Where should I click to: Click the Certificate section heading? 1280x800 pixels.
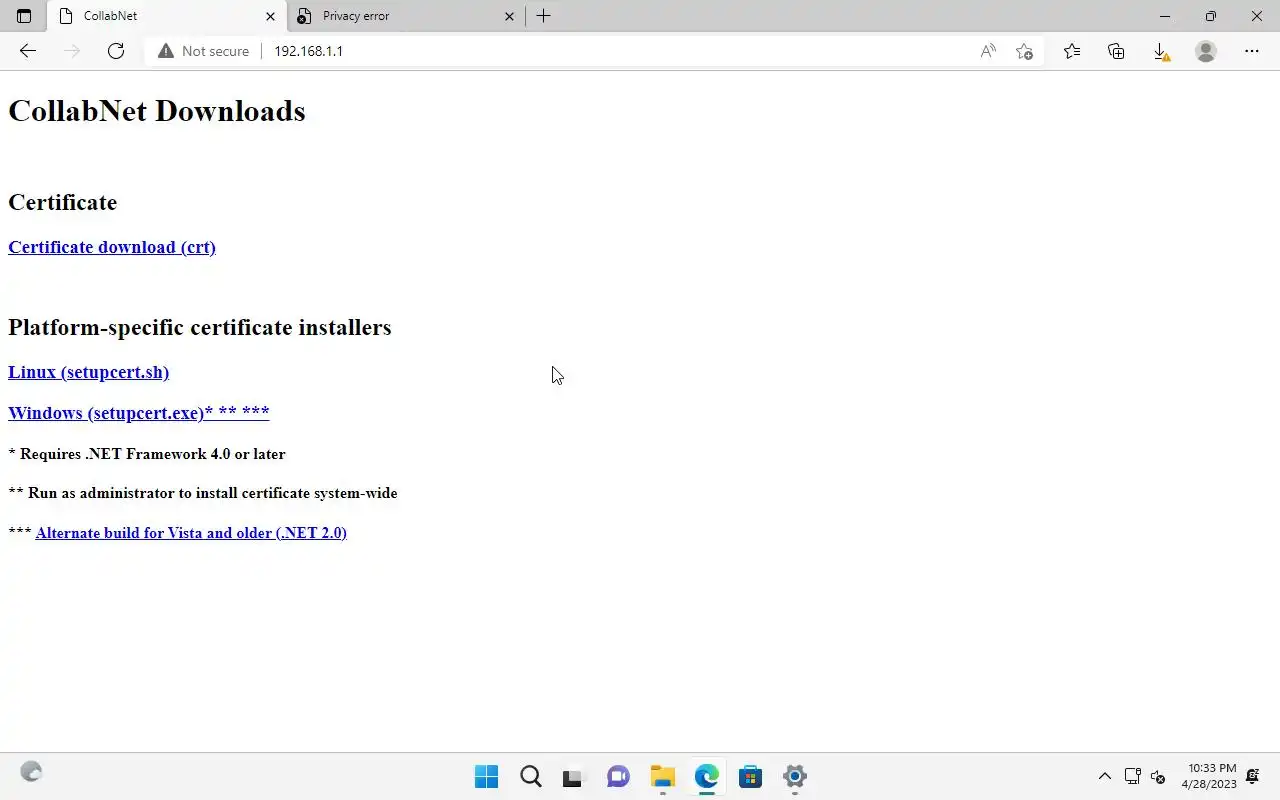tap(62, 202)
